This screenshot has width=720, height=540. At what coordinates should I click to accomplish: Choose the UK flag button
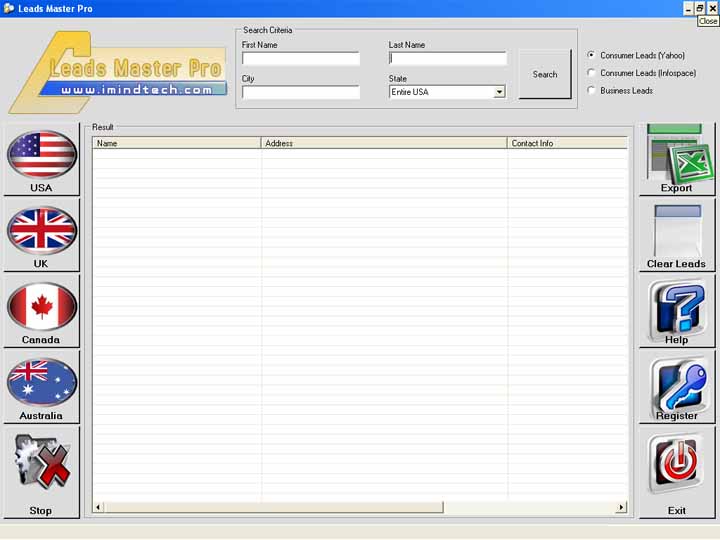click(41, 236)
